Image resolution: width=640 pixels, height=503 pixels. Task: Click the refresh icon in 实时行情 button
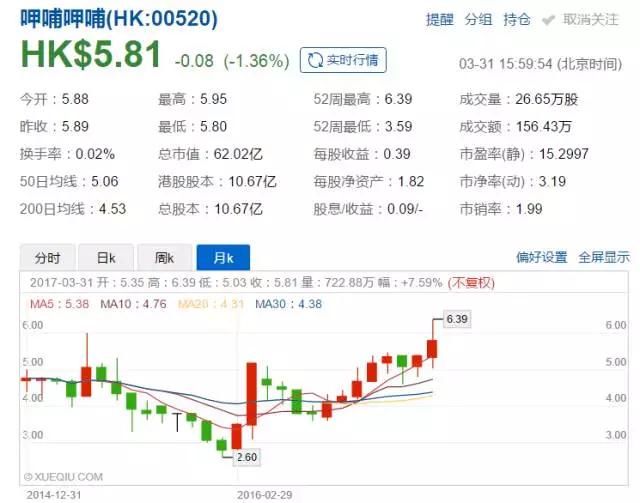(315, 60)
